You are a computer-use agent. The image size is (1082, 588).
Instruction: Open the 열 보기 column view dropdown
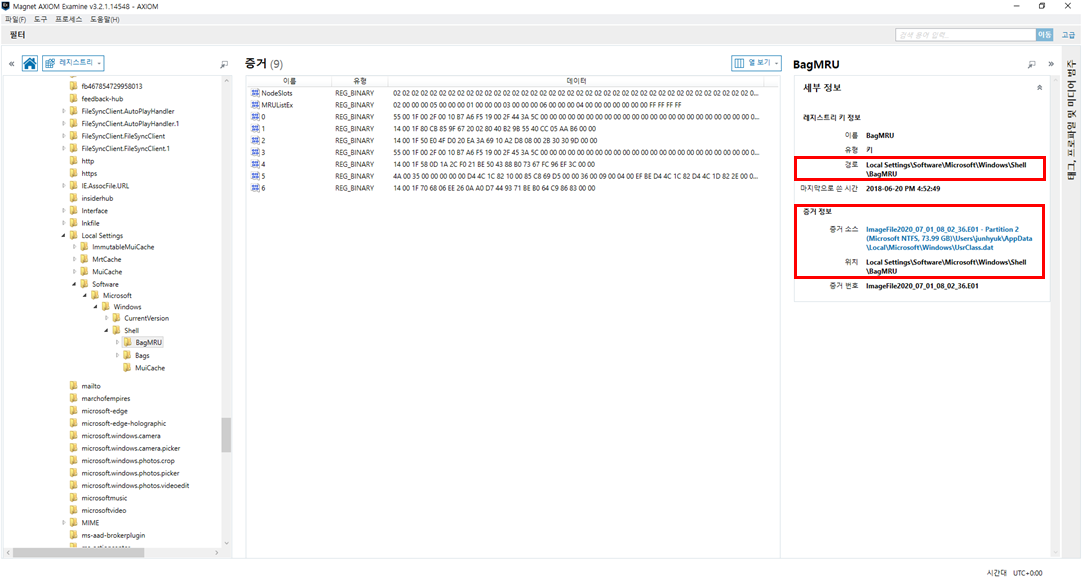coord(756,63)
